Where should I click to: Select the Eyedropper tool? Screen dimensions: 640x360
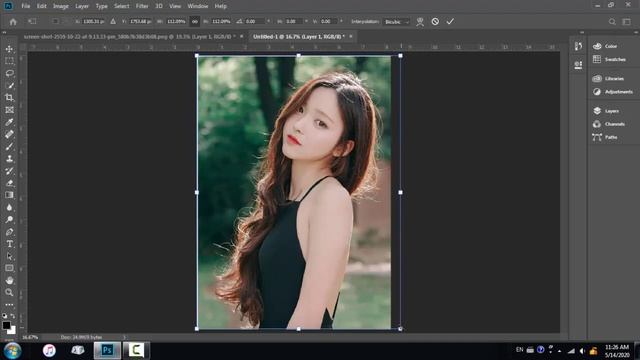point(9,122)
